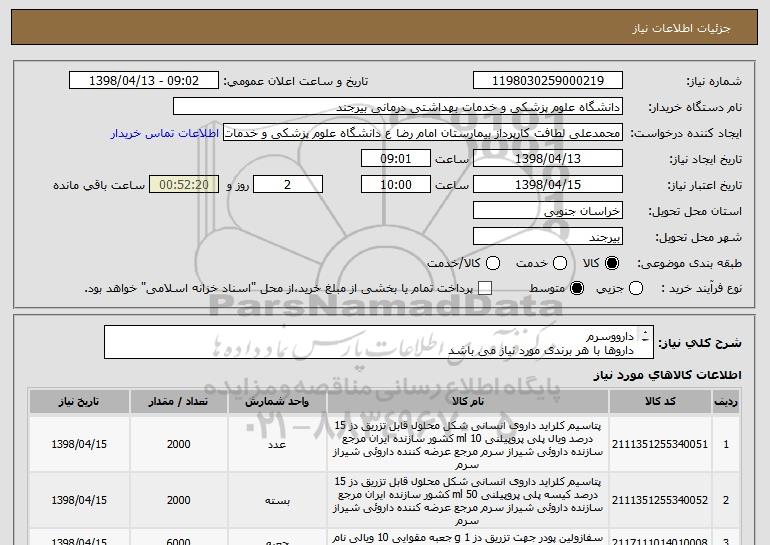
Task: Toggle اسناد خزانه اسلامی payment checkbox
Action: 485,288
